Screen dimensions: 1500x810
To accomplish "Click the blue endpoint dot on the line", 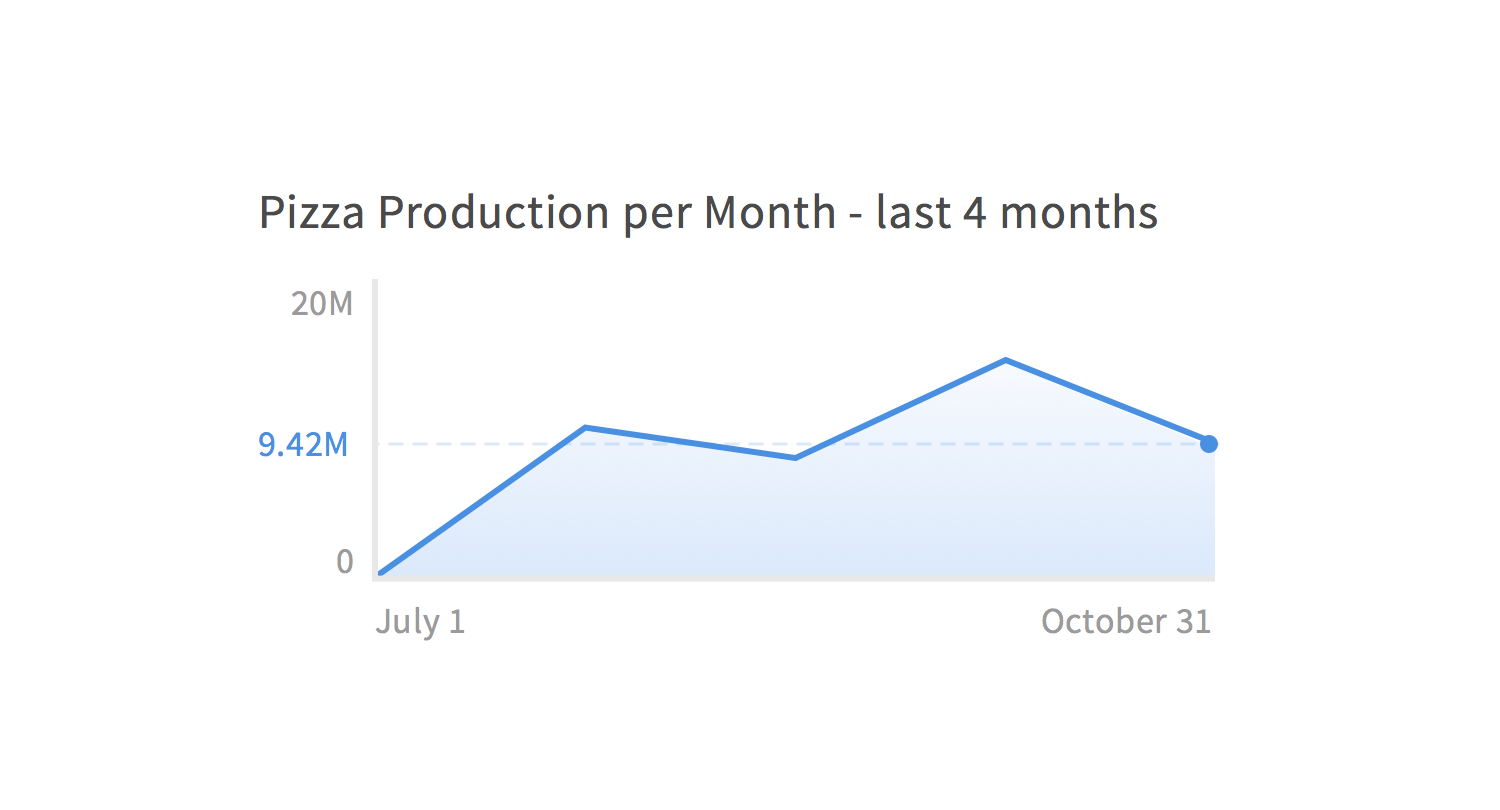I will (x=1209, y=443).
